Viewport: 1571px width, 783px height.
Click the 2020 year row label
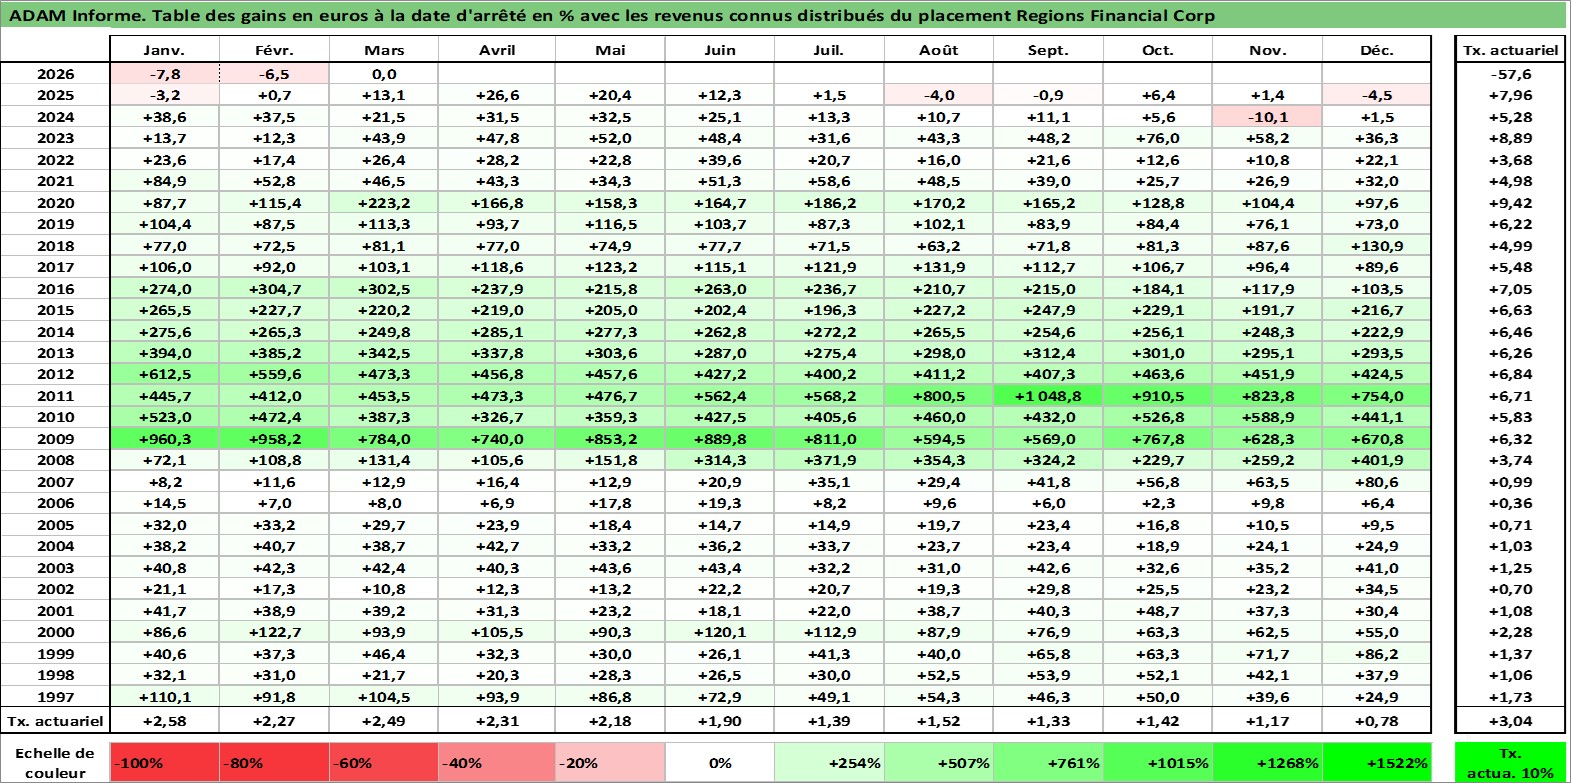[x=55, y=203]
